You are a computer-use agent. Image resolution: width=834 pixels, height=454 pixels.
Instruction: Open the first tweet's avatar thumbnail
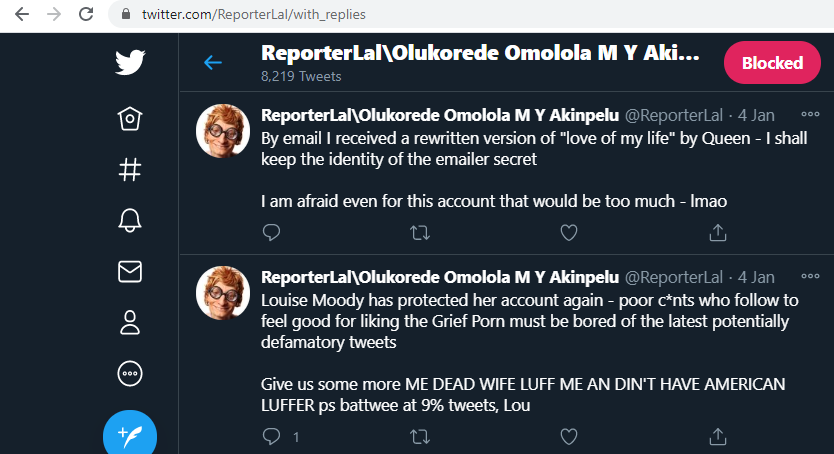click(x=222, y=129)
